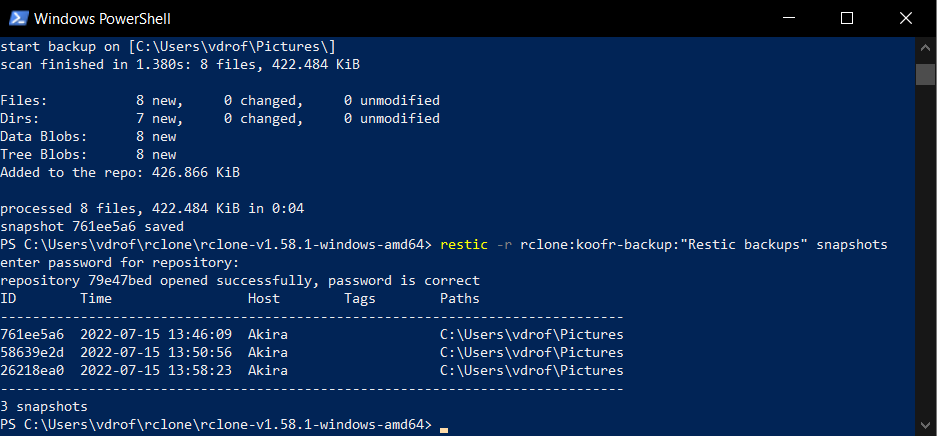Click the scrollbar up arrow
The width and height of the screenshot is (937, 436).
(926, 47)
